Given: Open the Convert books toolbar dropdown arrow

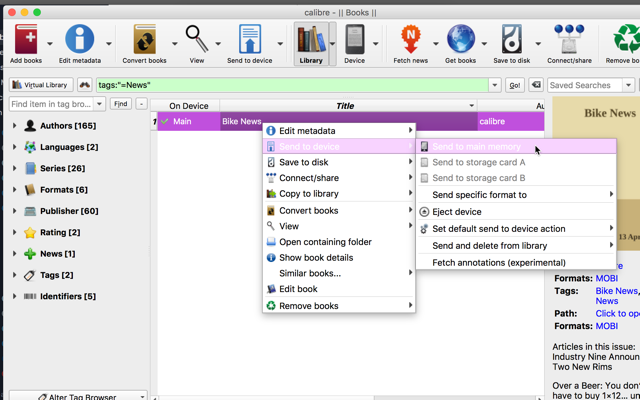Looking at the screenshot, I should [175, 44].
